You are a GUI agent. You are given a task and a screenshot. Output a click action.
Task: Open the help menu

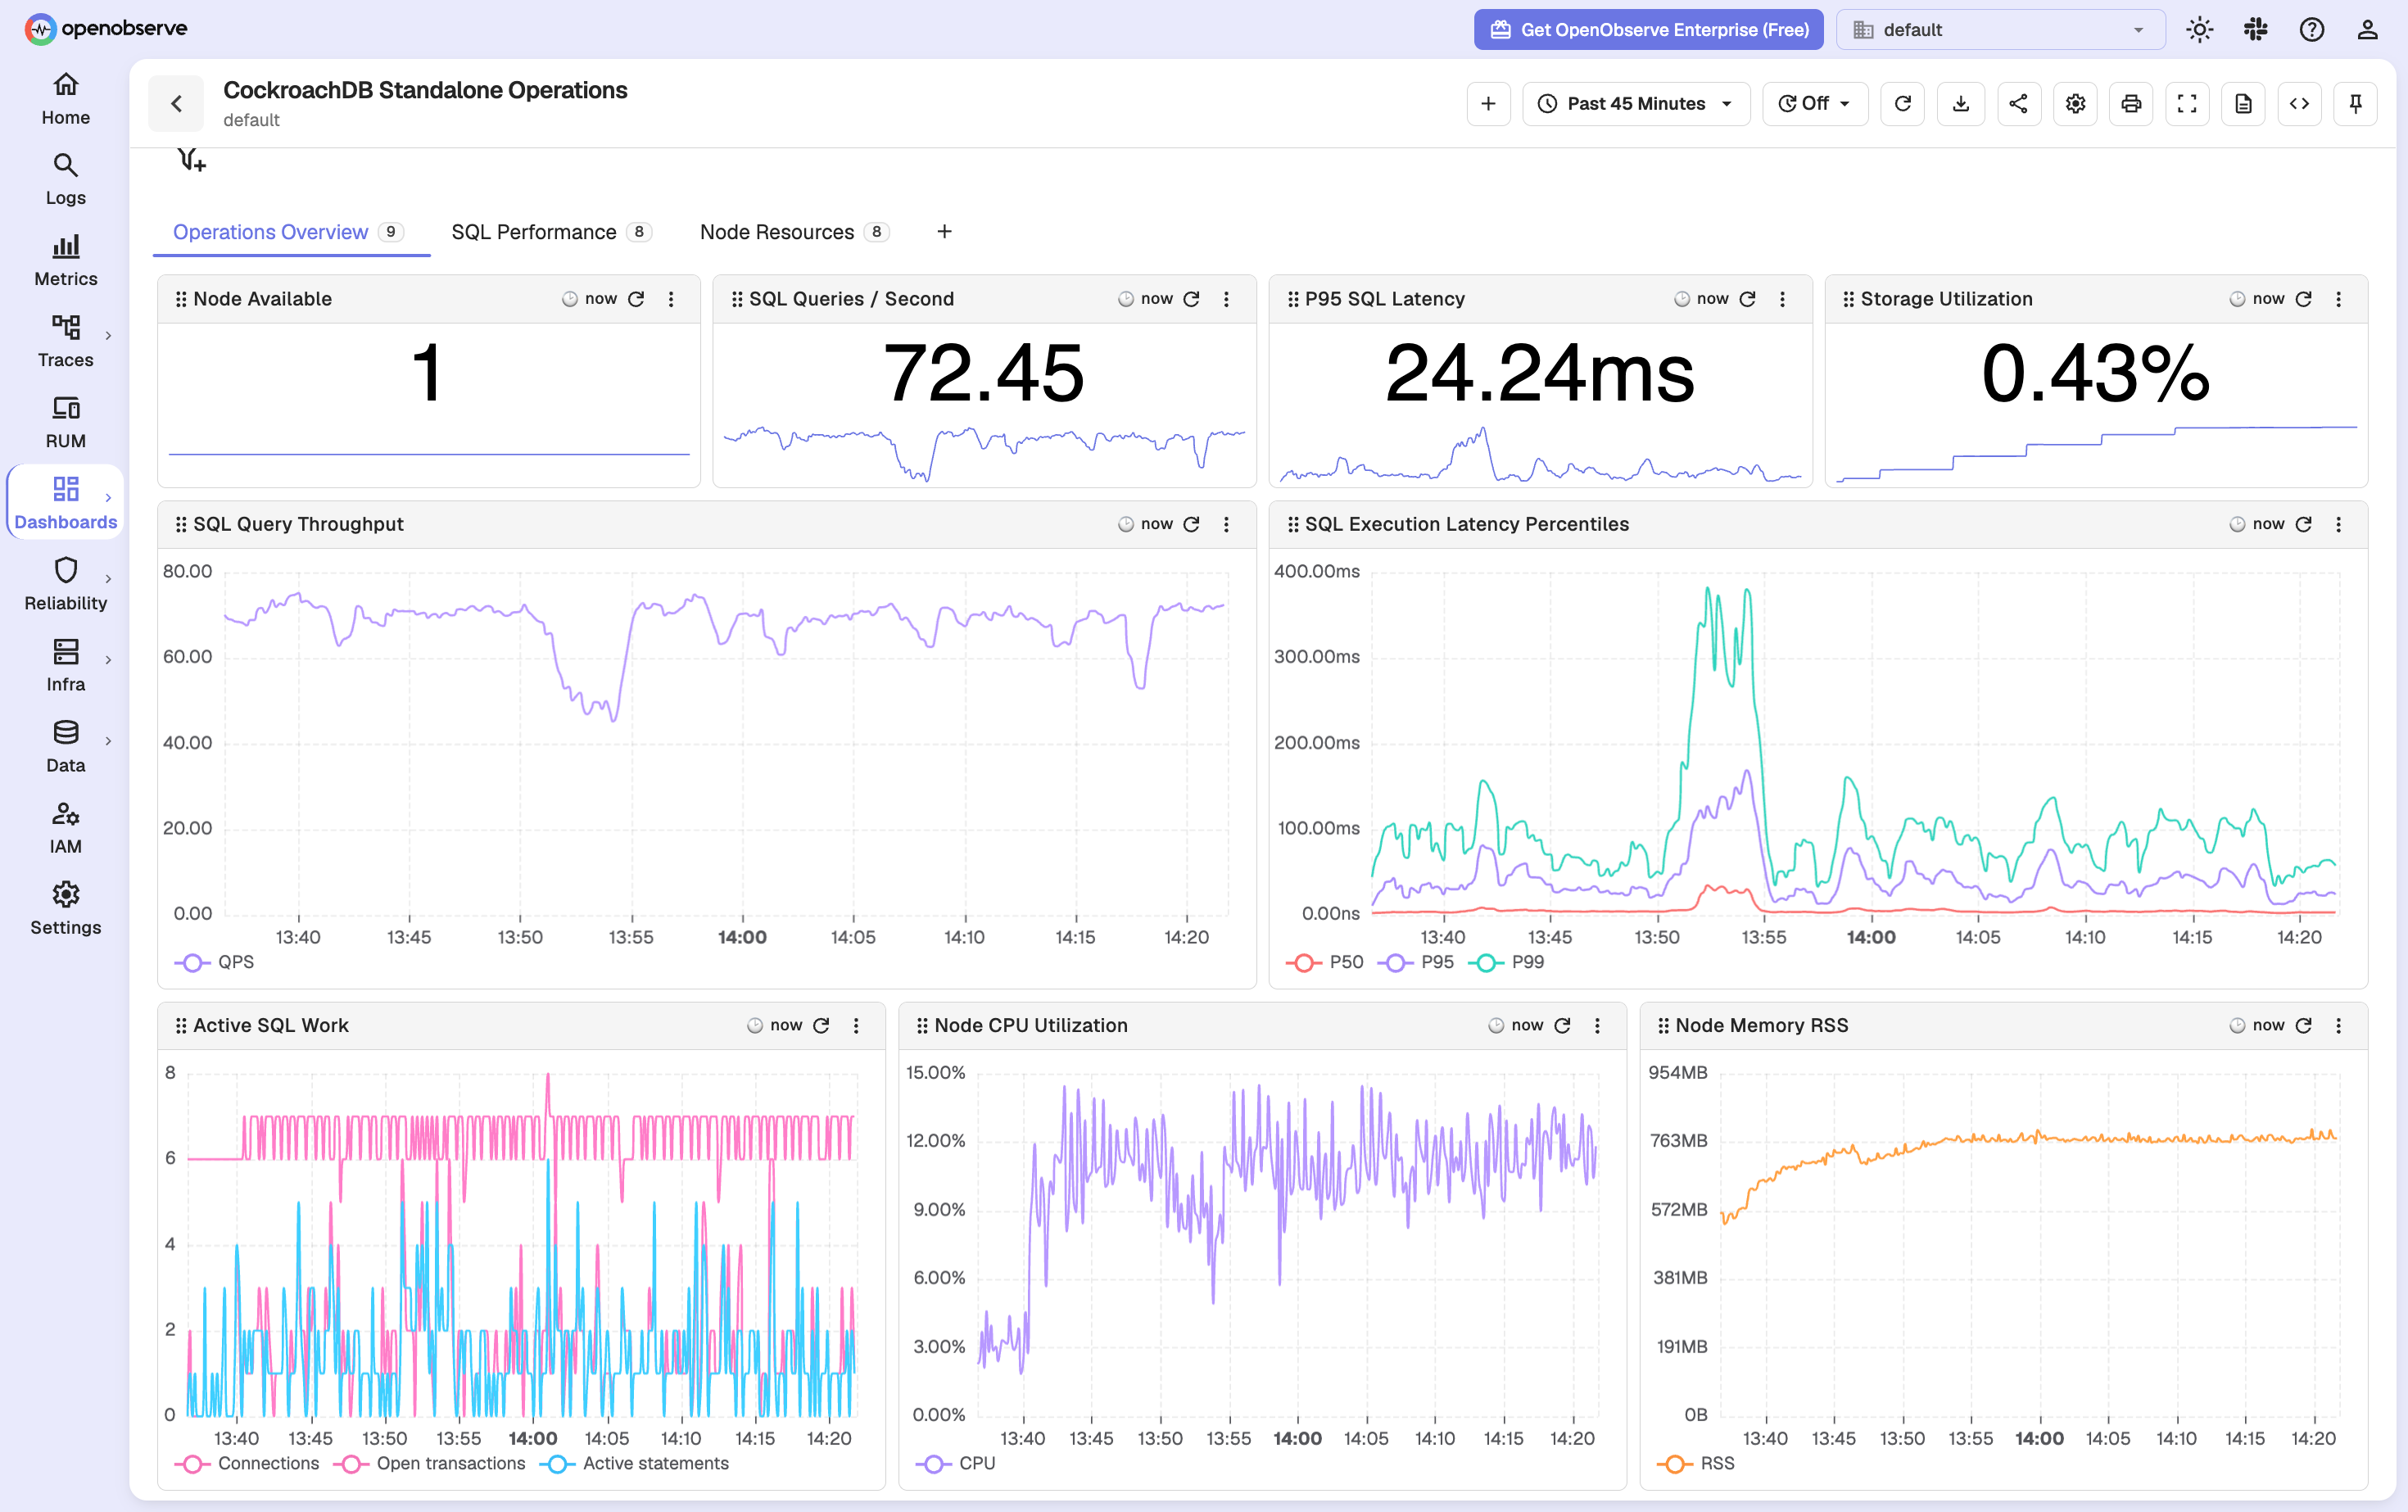coord(2311,30)
